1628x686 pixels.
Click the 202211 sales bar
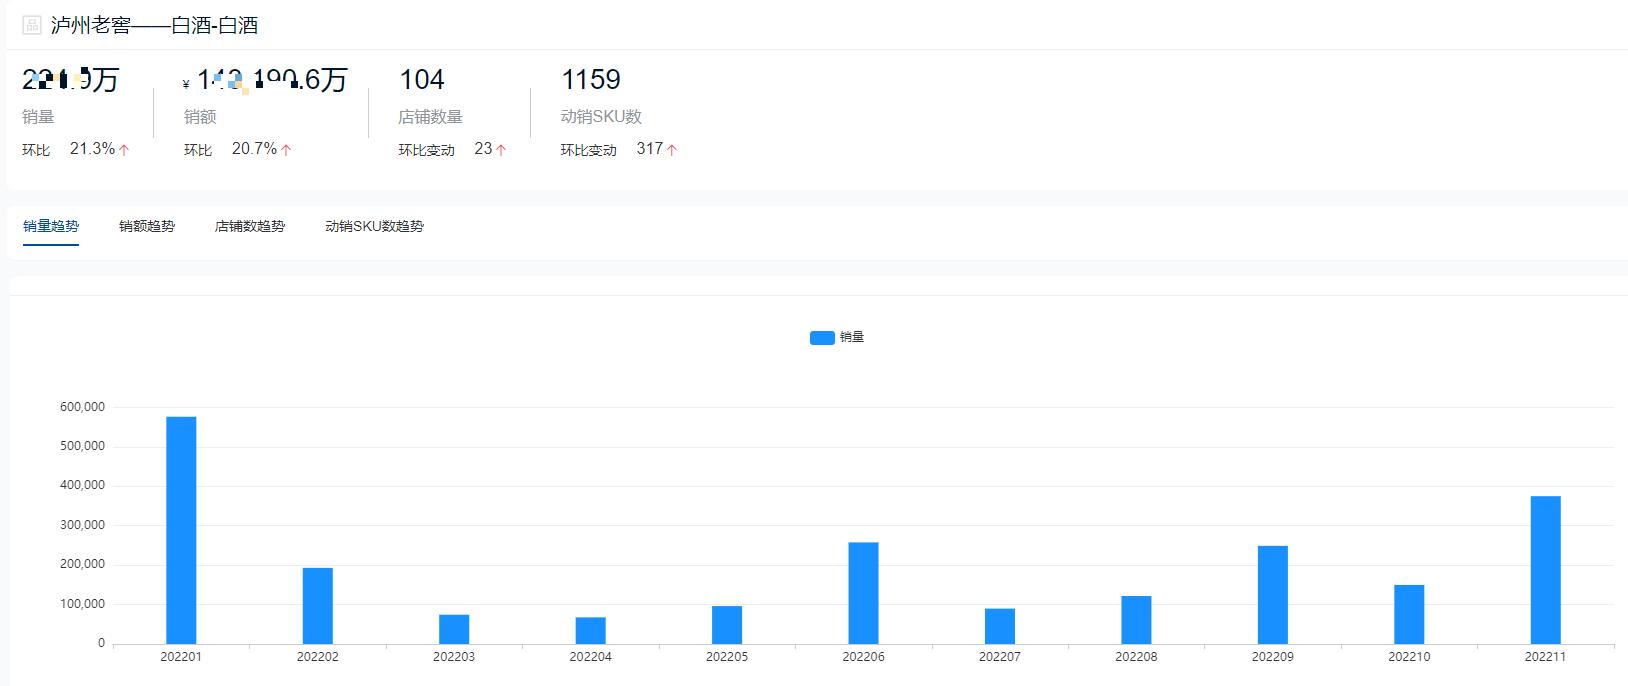coord(1546,570)
